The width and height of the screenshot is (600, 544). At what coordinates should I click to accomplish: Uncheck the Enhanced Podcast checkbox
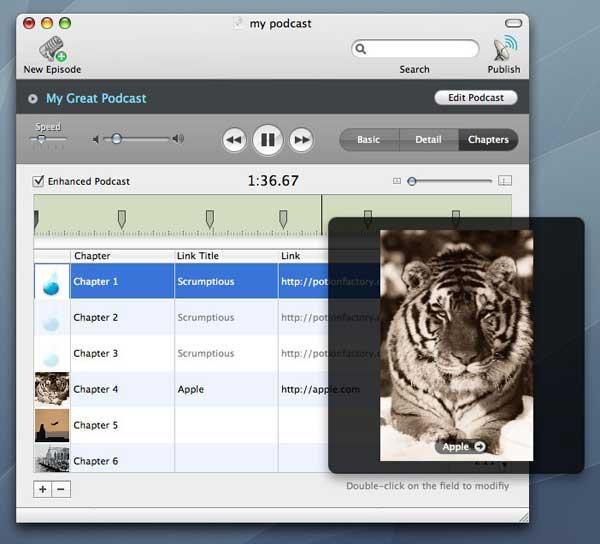39,180
